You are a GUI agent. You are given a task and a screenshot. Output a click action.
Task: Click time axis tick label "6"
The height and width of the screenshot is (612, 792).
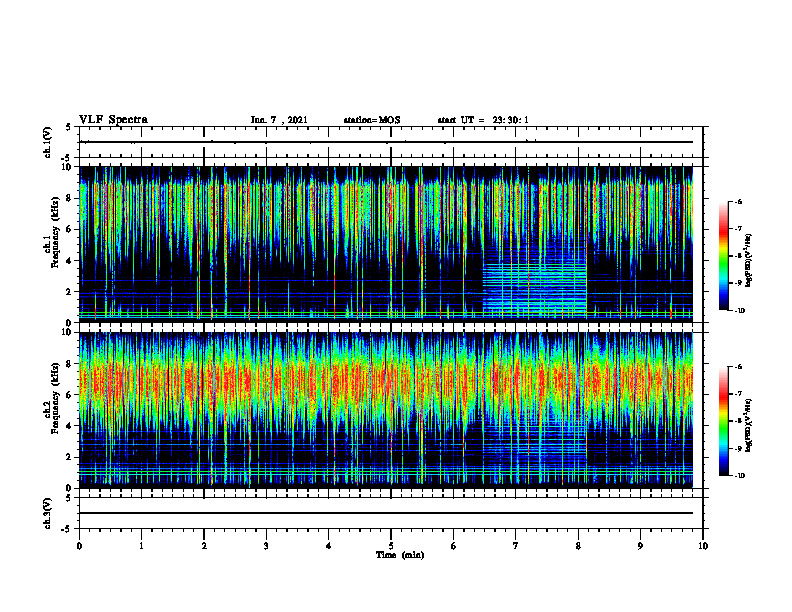pyautogui.click(x=453, y=546)
